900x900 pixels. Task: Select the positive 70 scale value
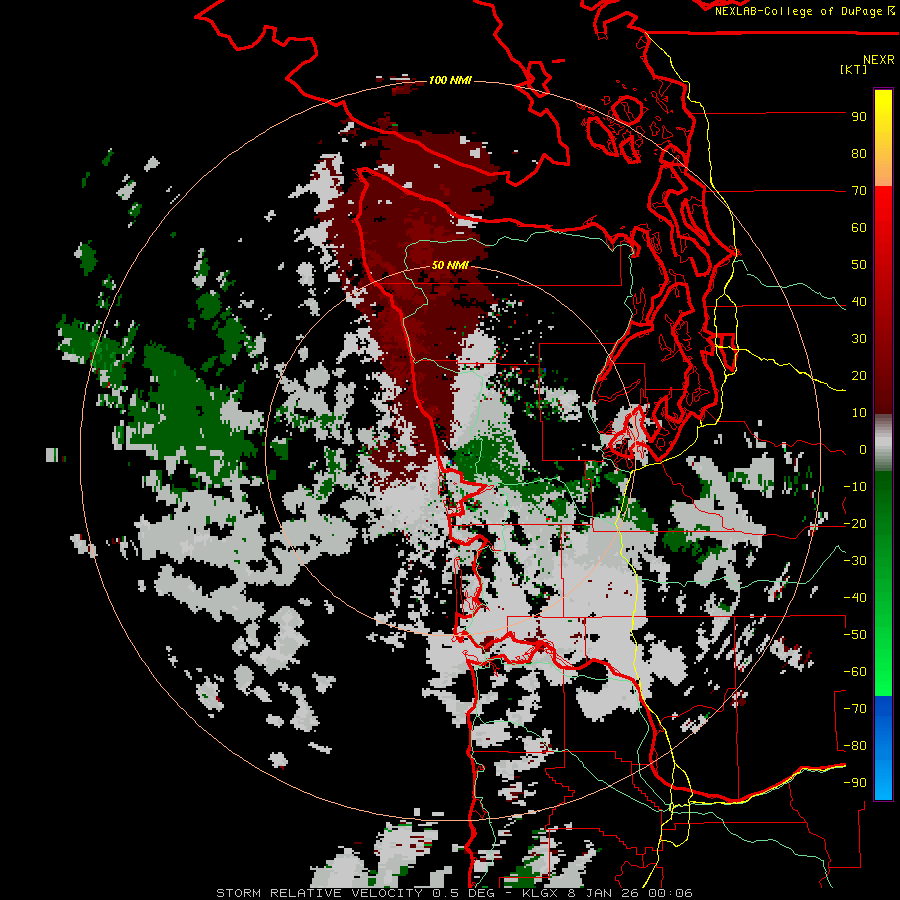pyautogui.click(x=859, y=191)
